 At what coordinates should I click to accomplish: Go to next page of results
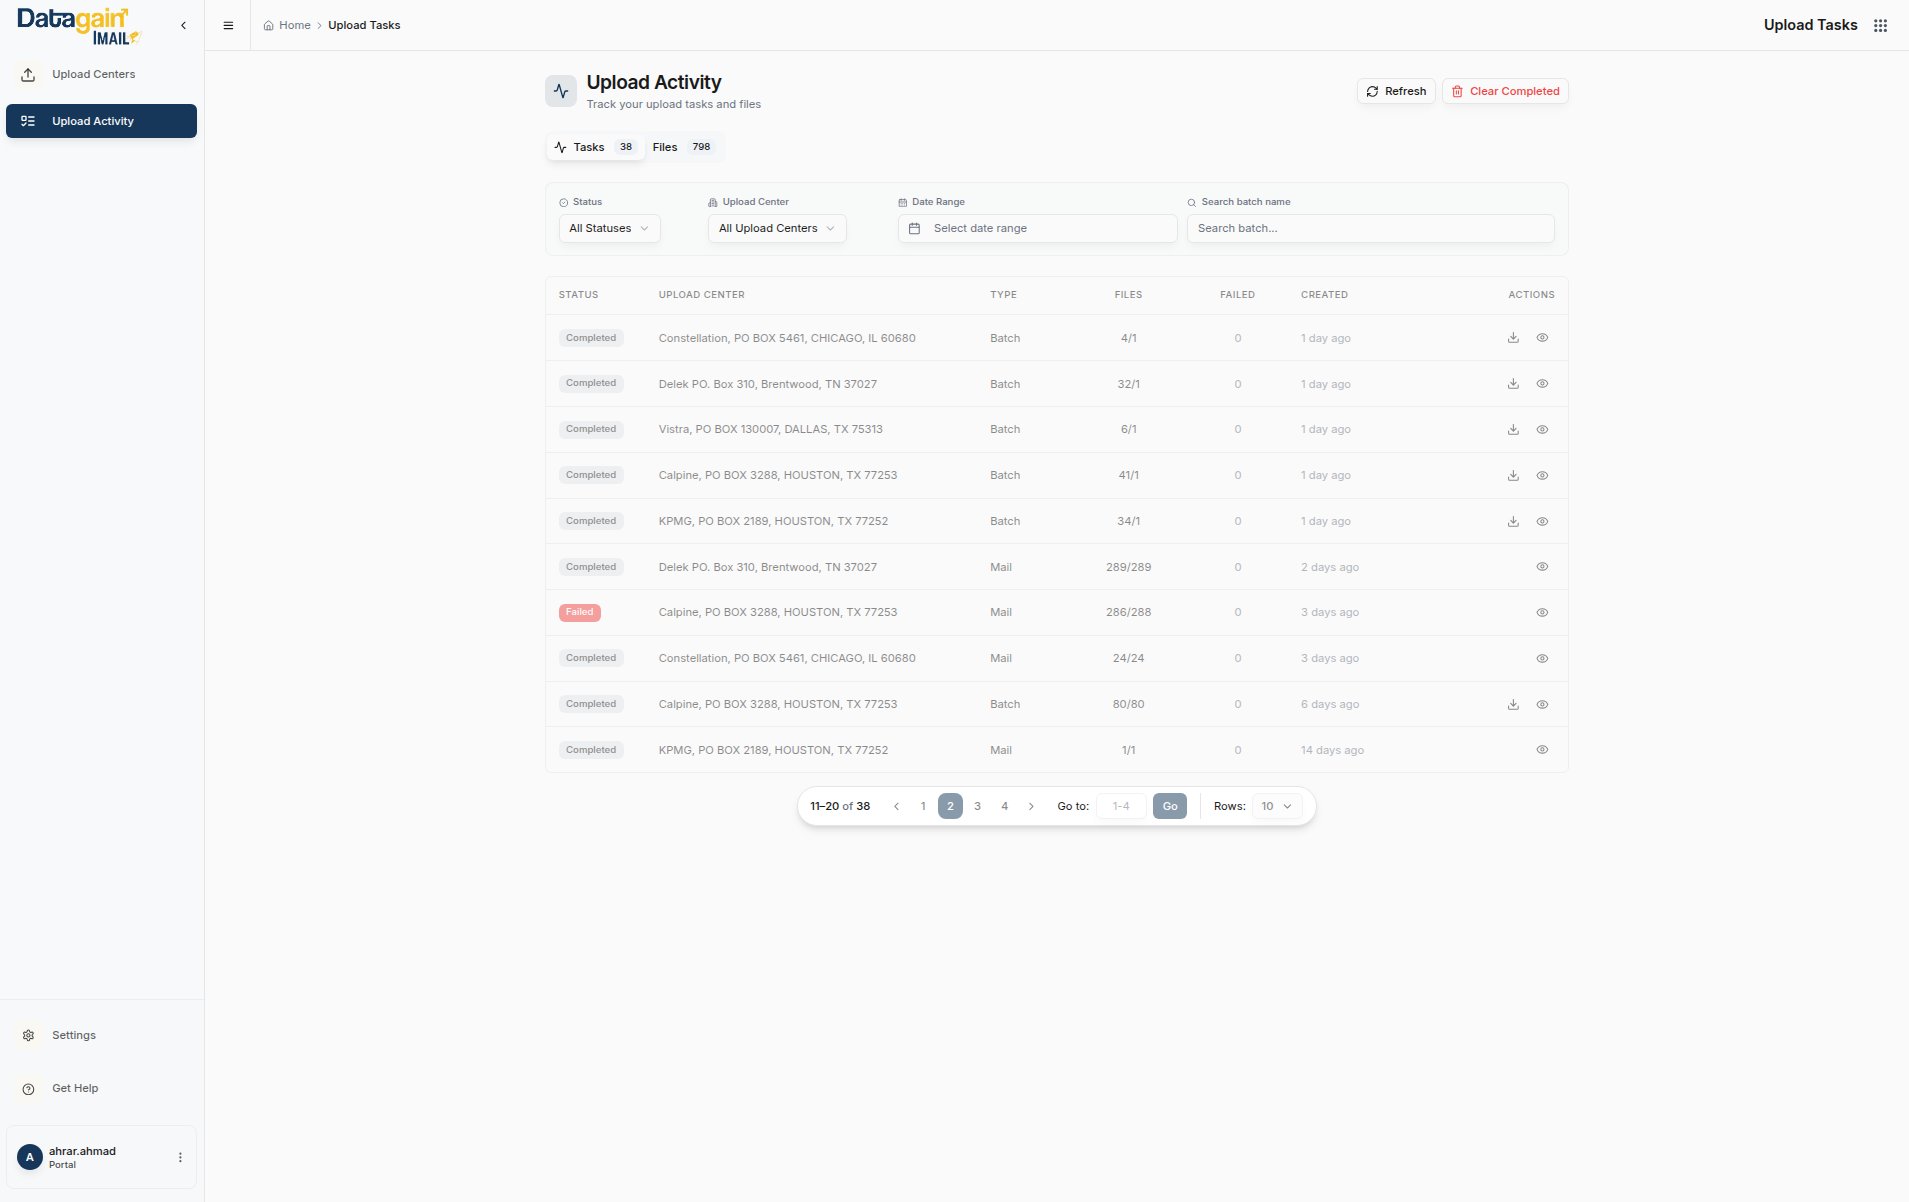(x=1031, y=807)
